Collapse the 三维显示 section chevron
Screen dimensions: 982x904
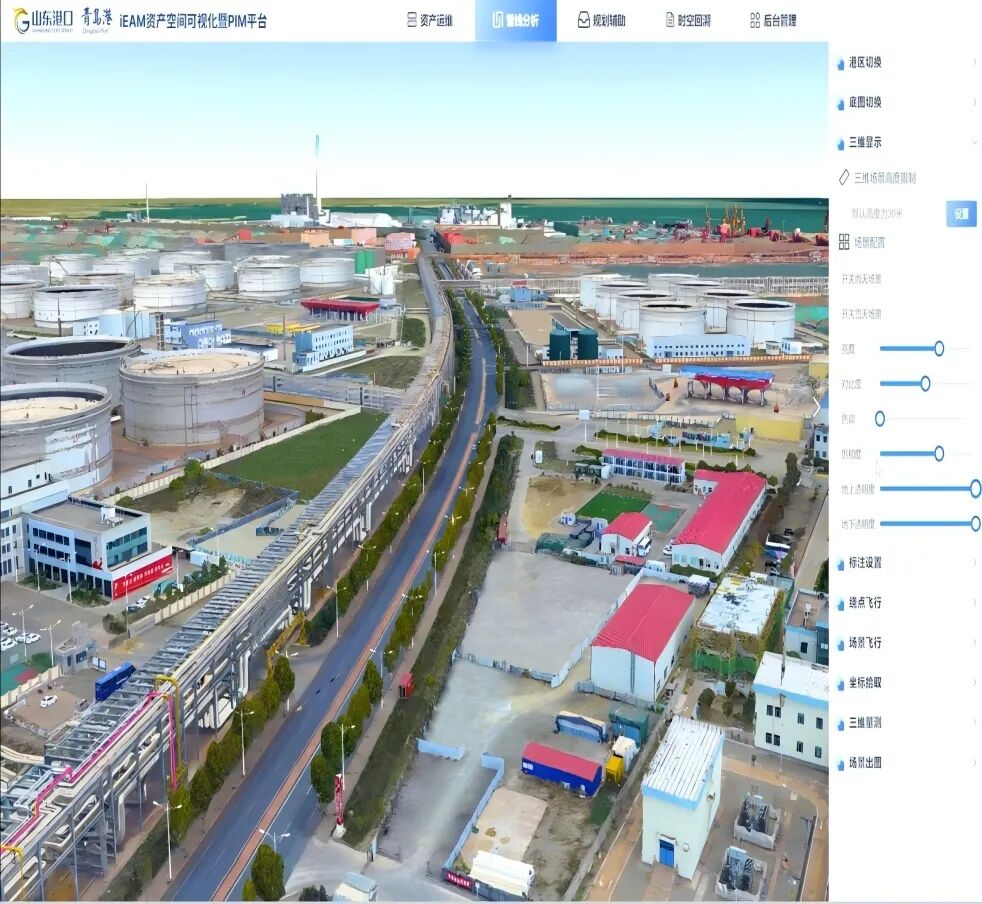[974, 142]
